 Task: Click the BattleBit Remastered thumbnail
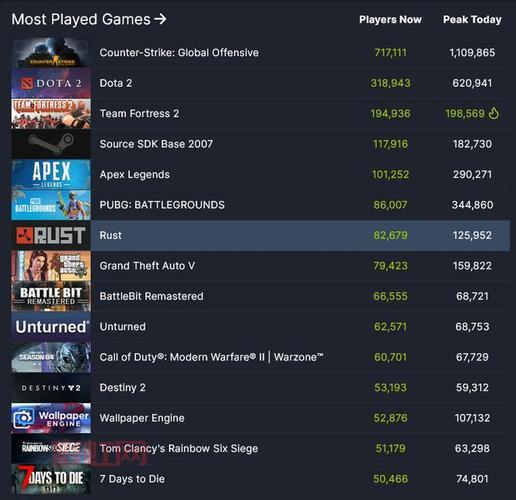point(51,296)
